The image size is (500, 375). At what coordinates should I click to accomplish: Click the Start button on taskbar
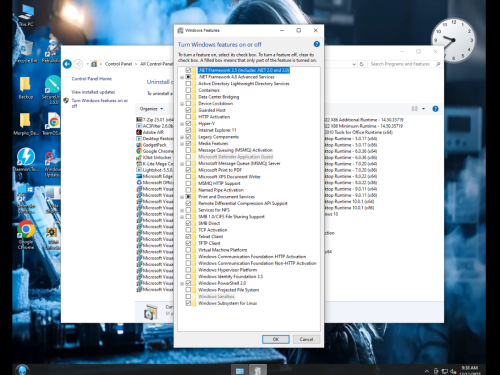22,370
